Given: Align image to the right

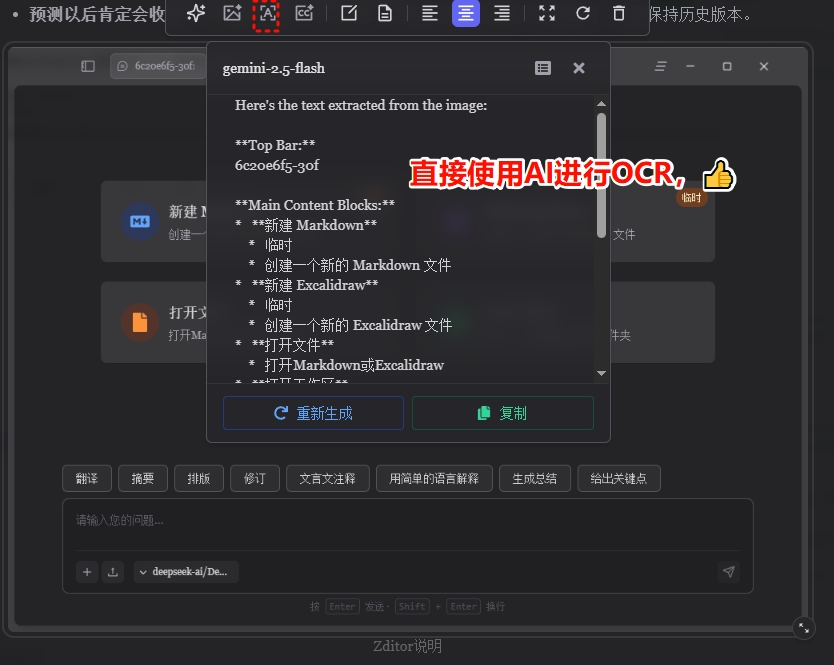Looking at the screenshot, I should point(502,14).
